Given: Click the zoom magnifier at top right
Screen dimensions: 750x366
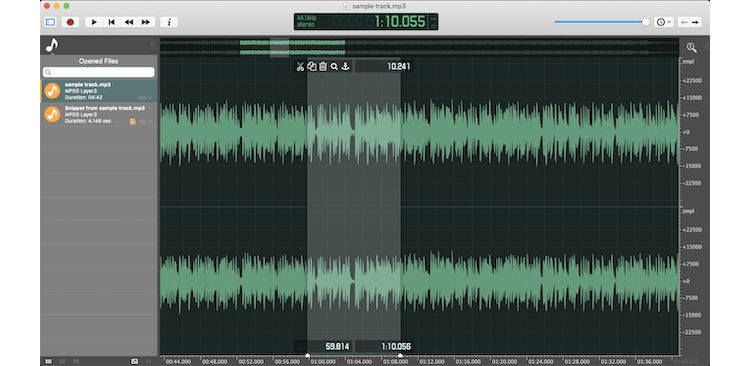Looking at the screenshot, I should click(691, 47).
